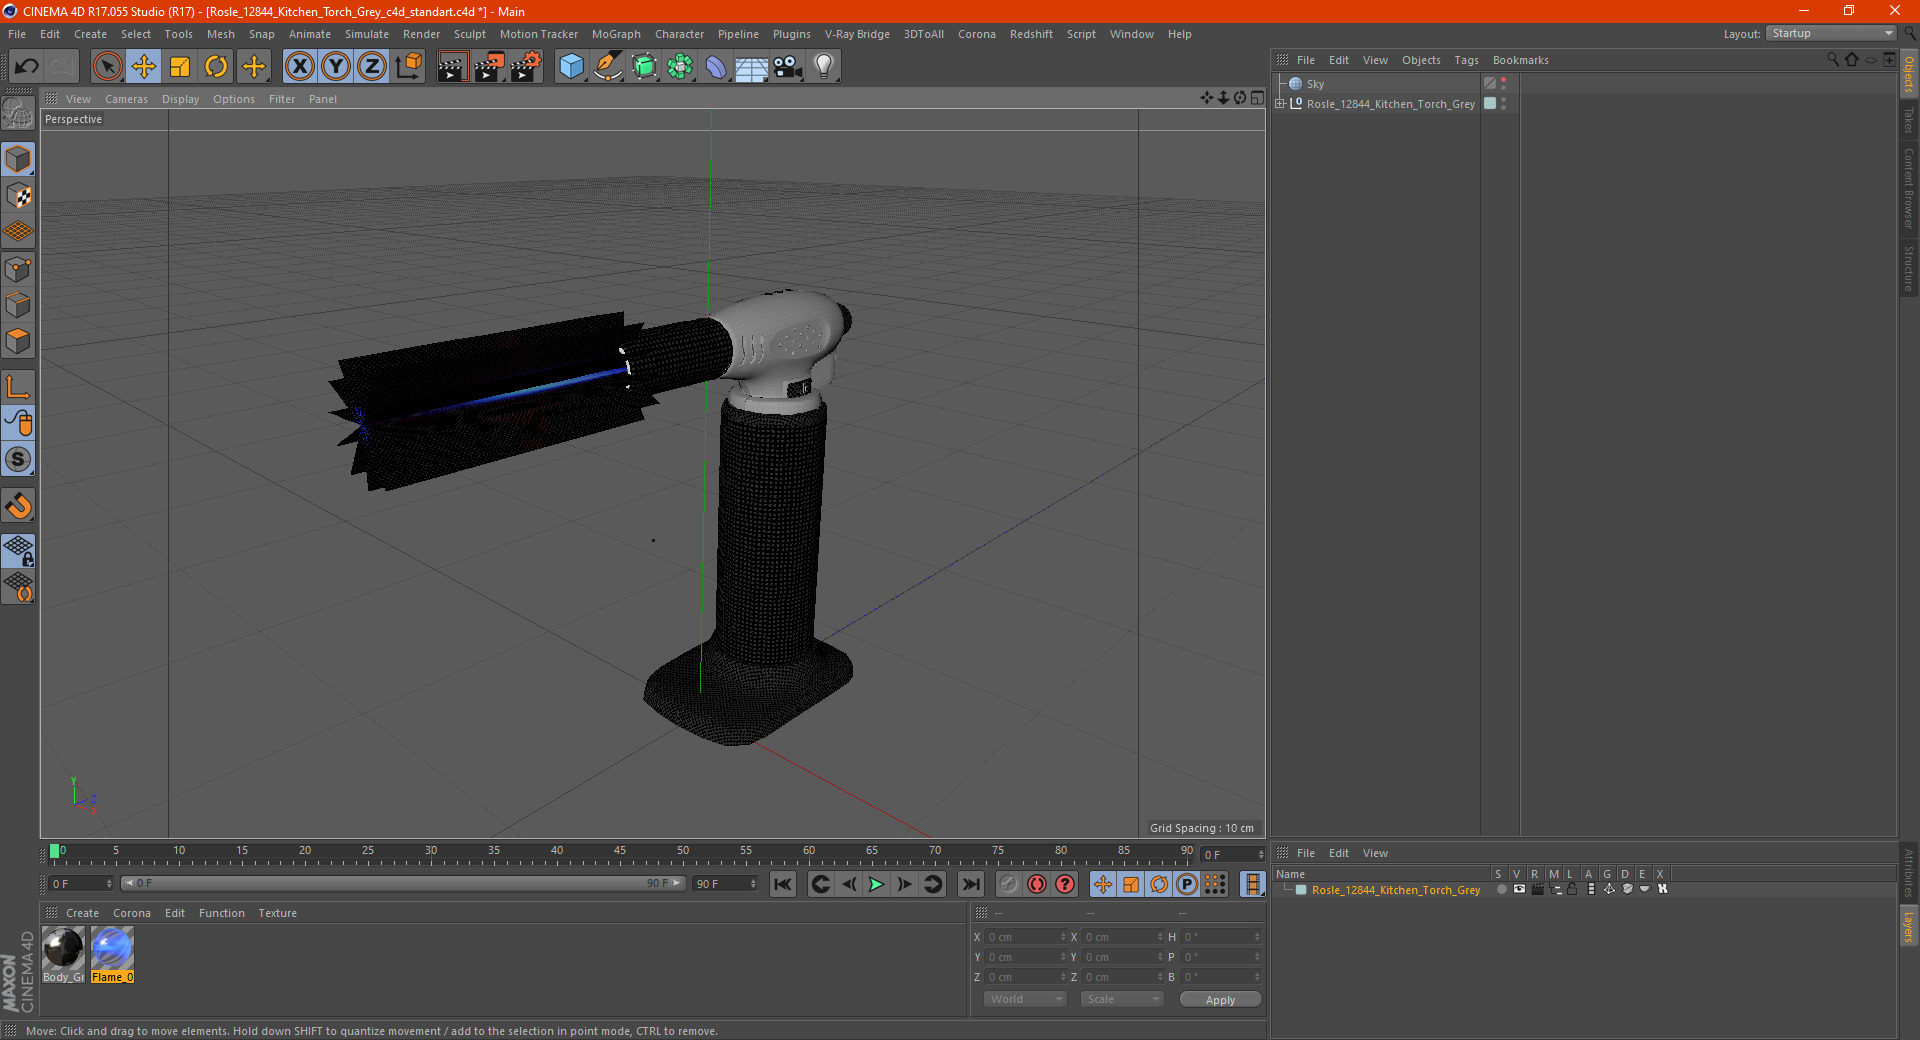Image resolution: width=1920 pixels, height=1040 pixels.
Task: Open the viewport Display menu
Action: click(x=180, y=99)
